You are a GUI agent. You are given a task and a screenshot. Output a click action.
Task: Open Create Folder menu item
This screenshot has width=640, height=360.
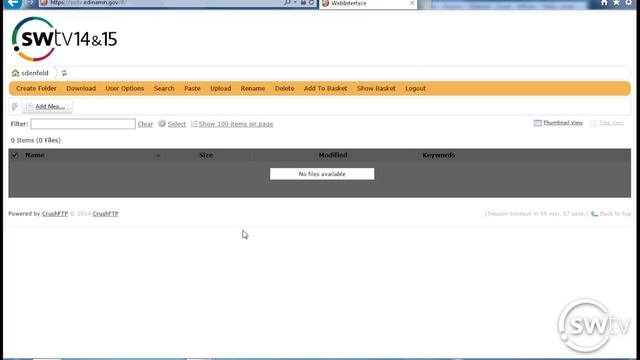click(36, 88)
